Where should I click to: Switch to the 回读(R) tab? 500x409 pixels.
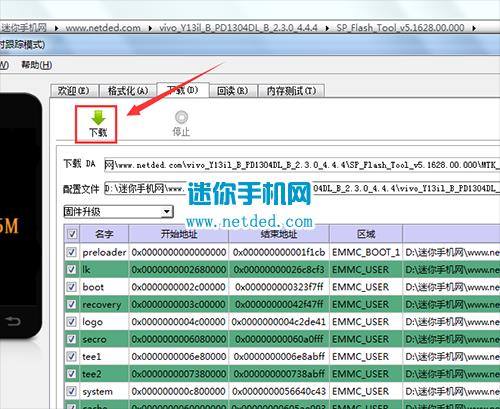pos(233,91)
